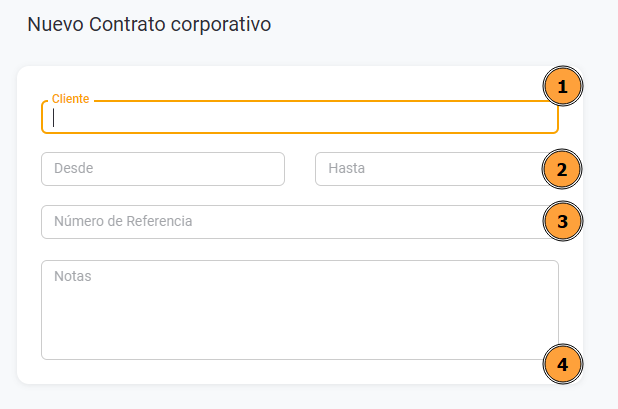The image size is (618, 409).
Task: Click the Número de Referencia field
Action: [290, 221]
